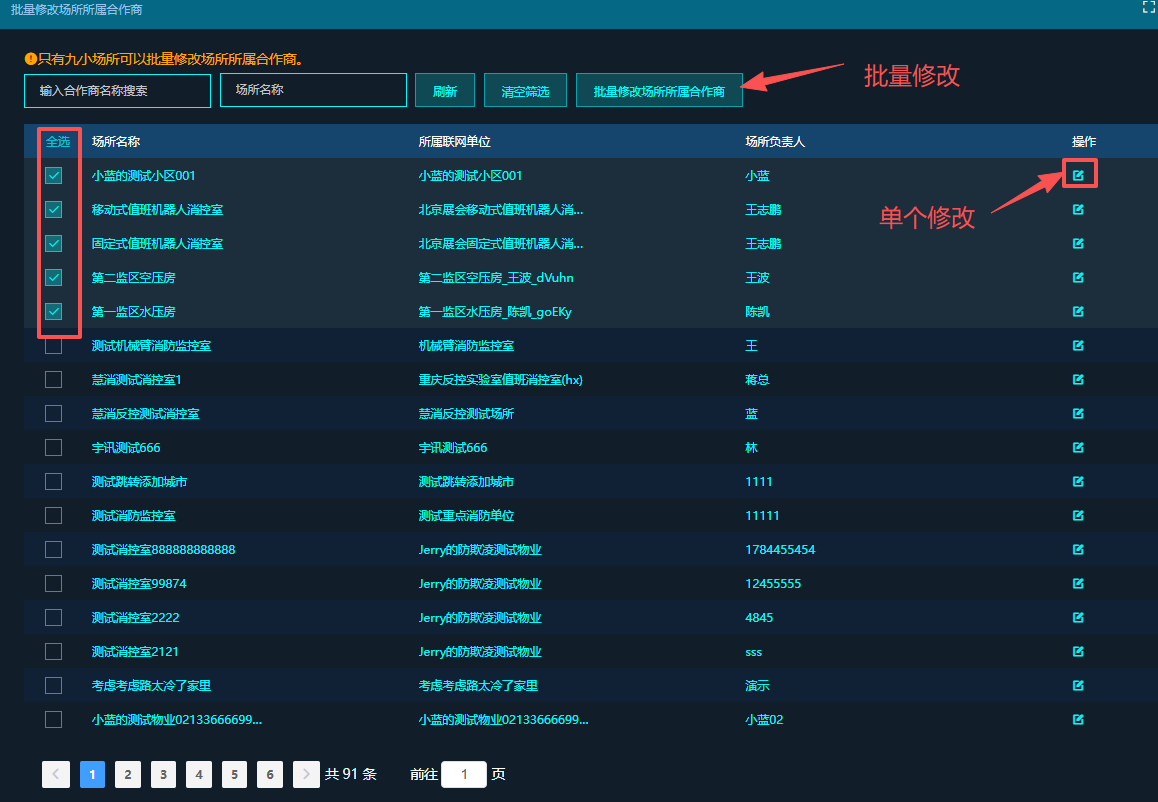Go to next page using right arrow
This screenshot has height=802, width=1158.
[x=307, y=774]
